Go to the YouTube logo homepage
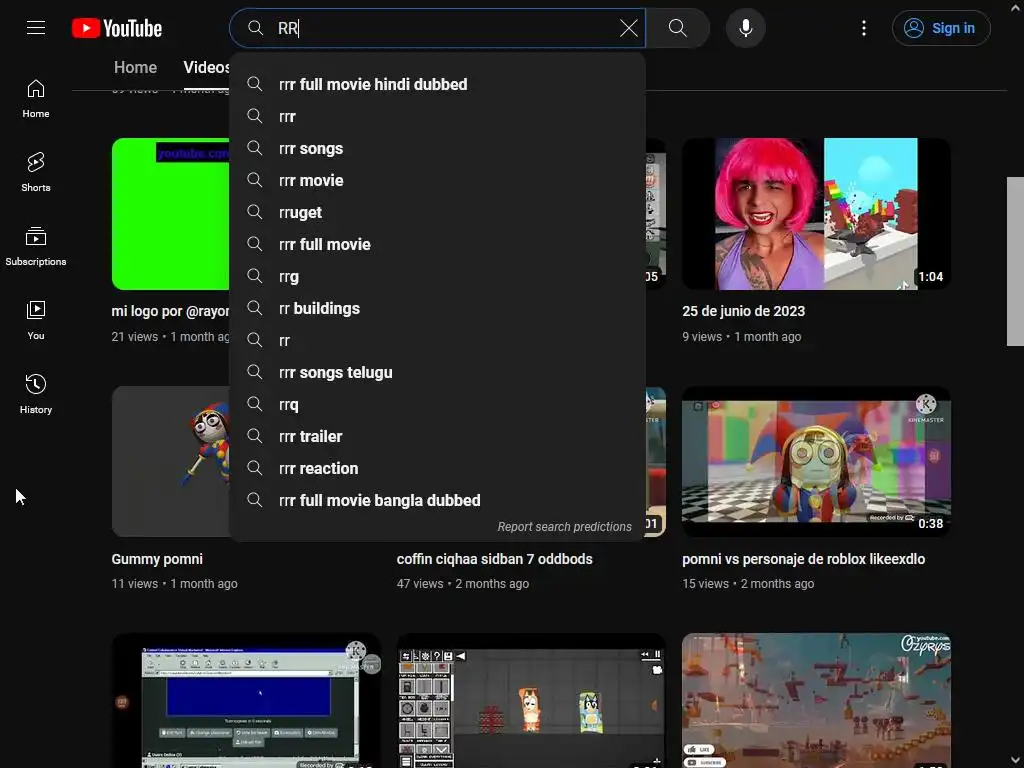This screenshot has width=1024, height=768. [x=117, y=28]
